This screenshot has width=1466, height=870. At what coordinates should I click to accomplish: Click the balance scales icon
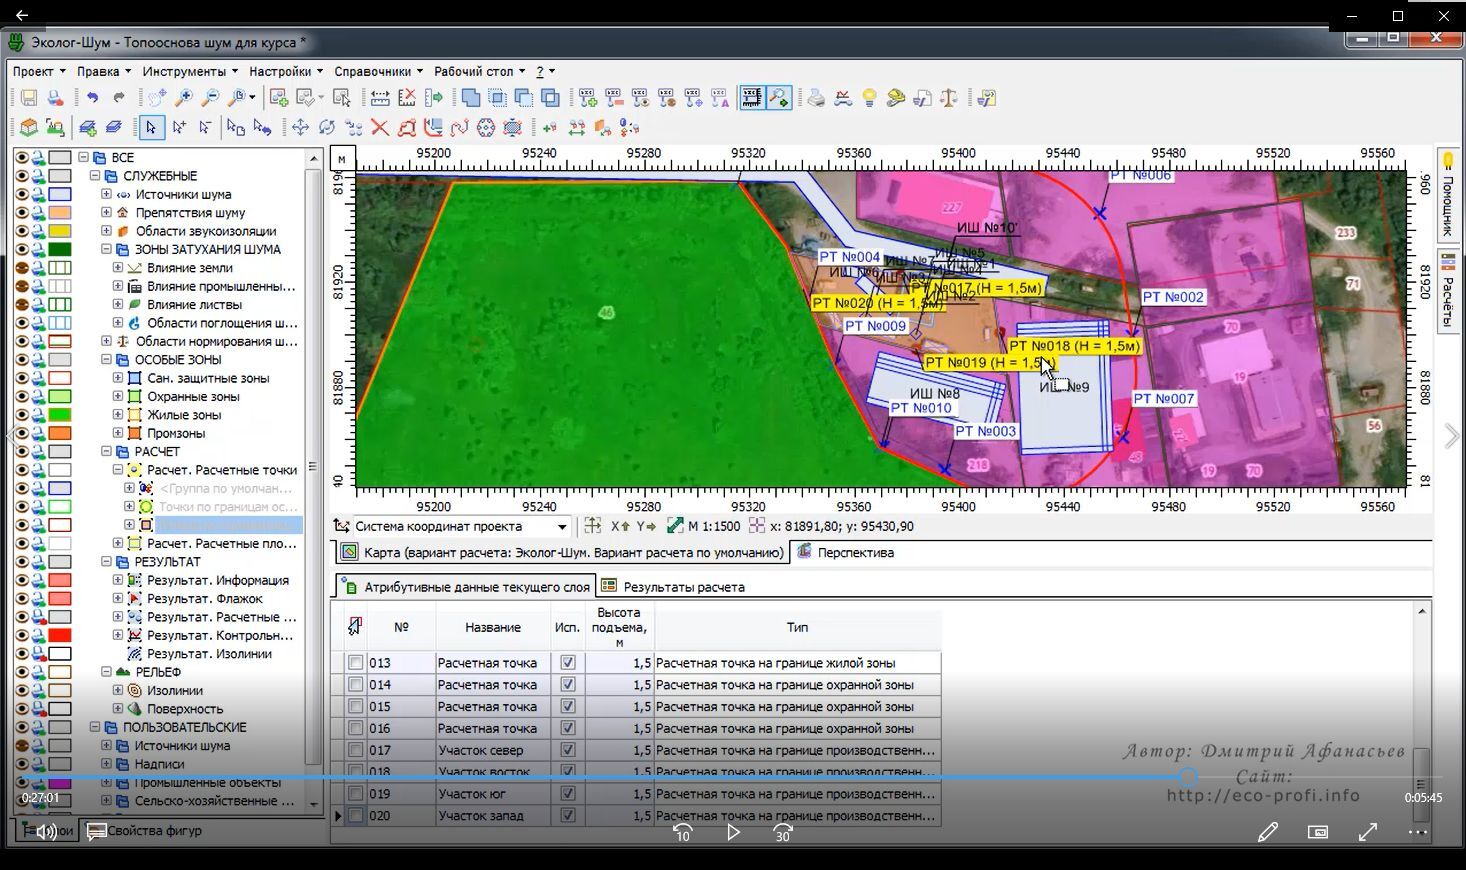tap(948, 98)
